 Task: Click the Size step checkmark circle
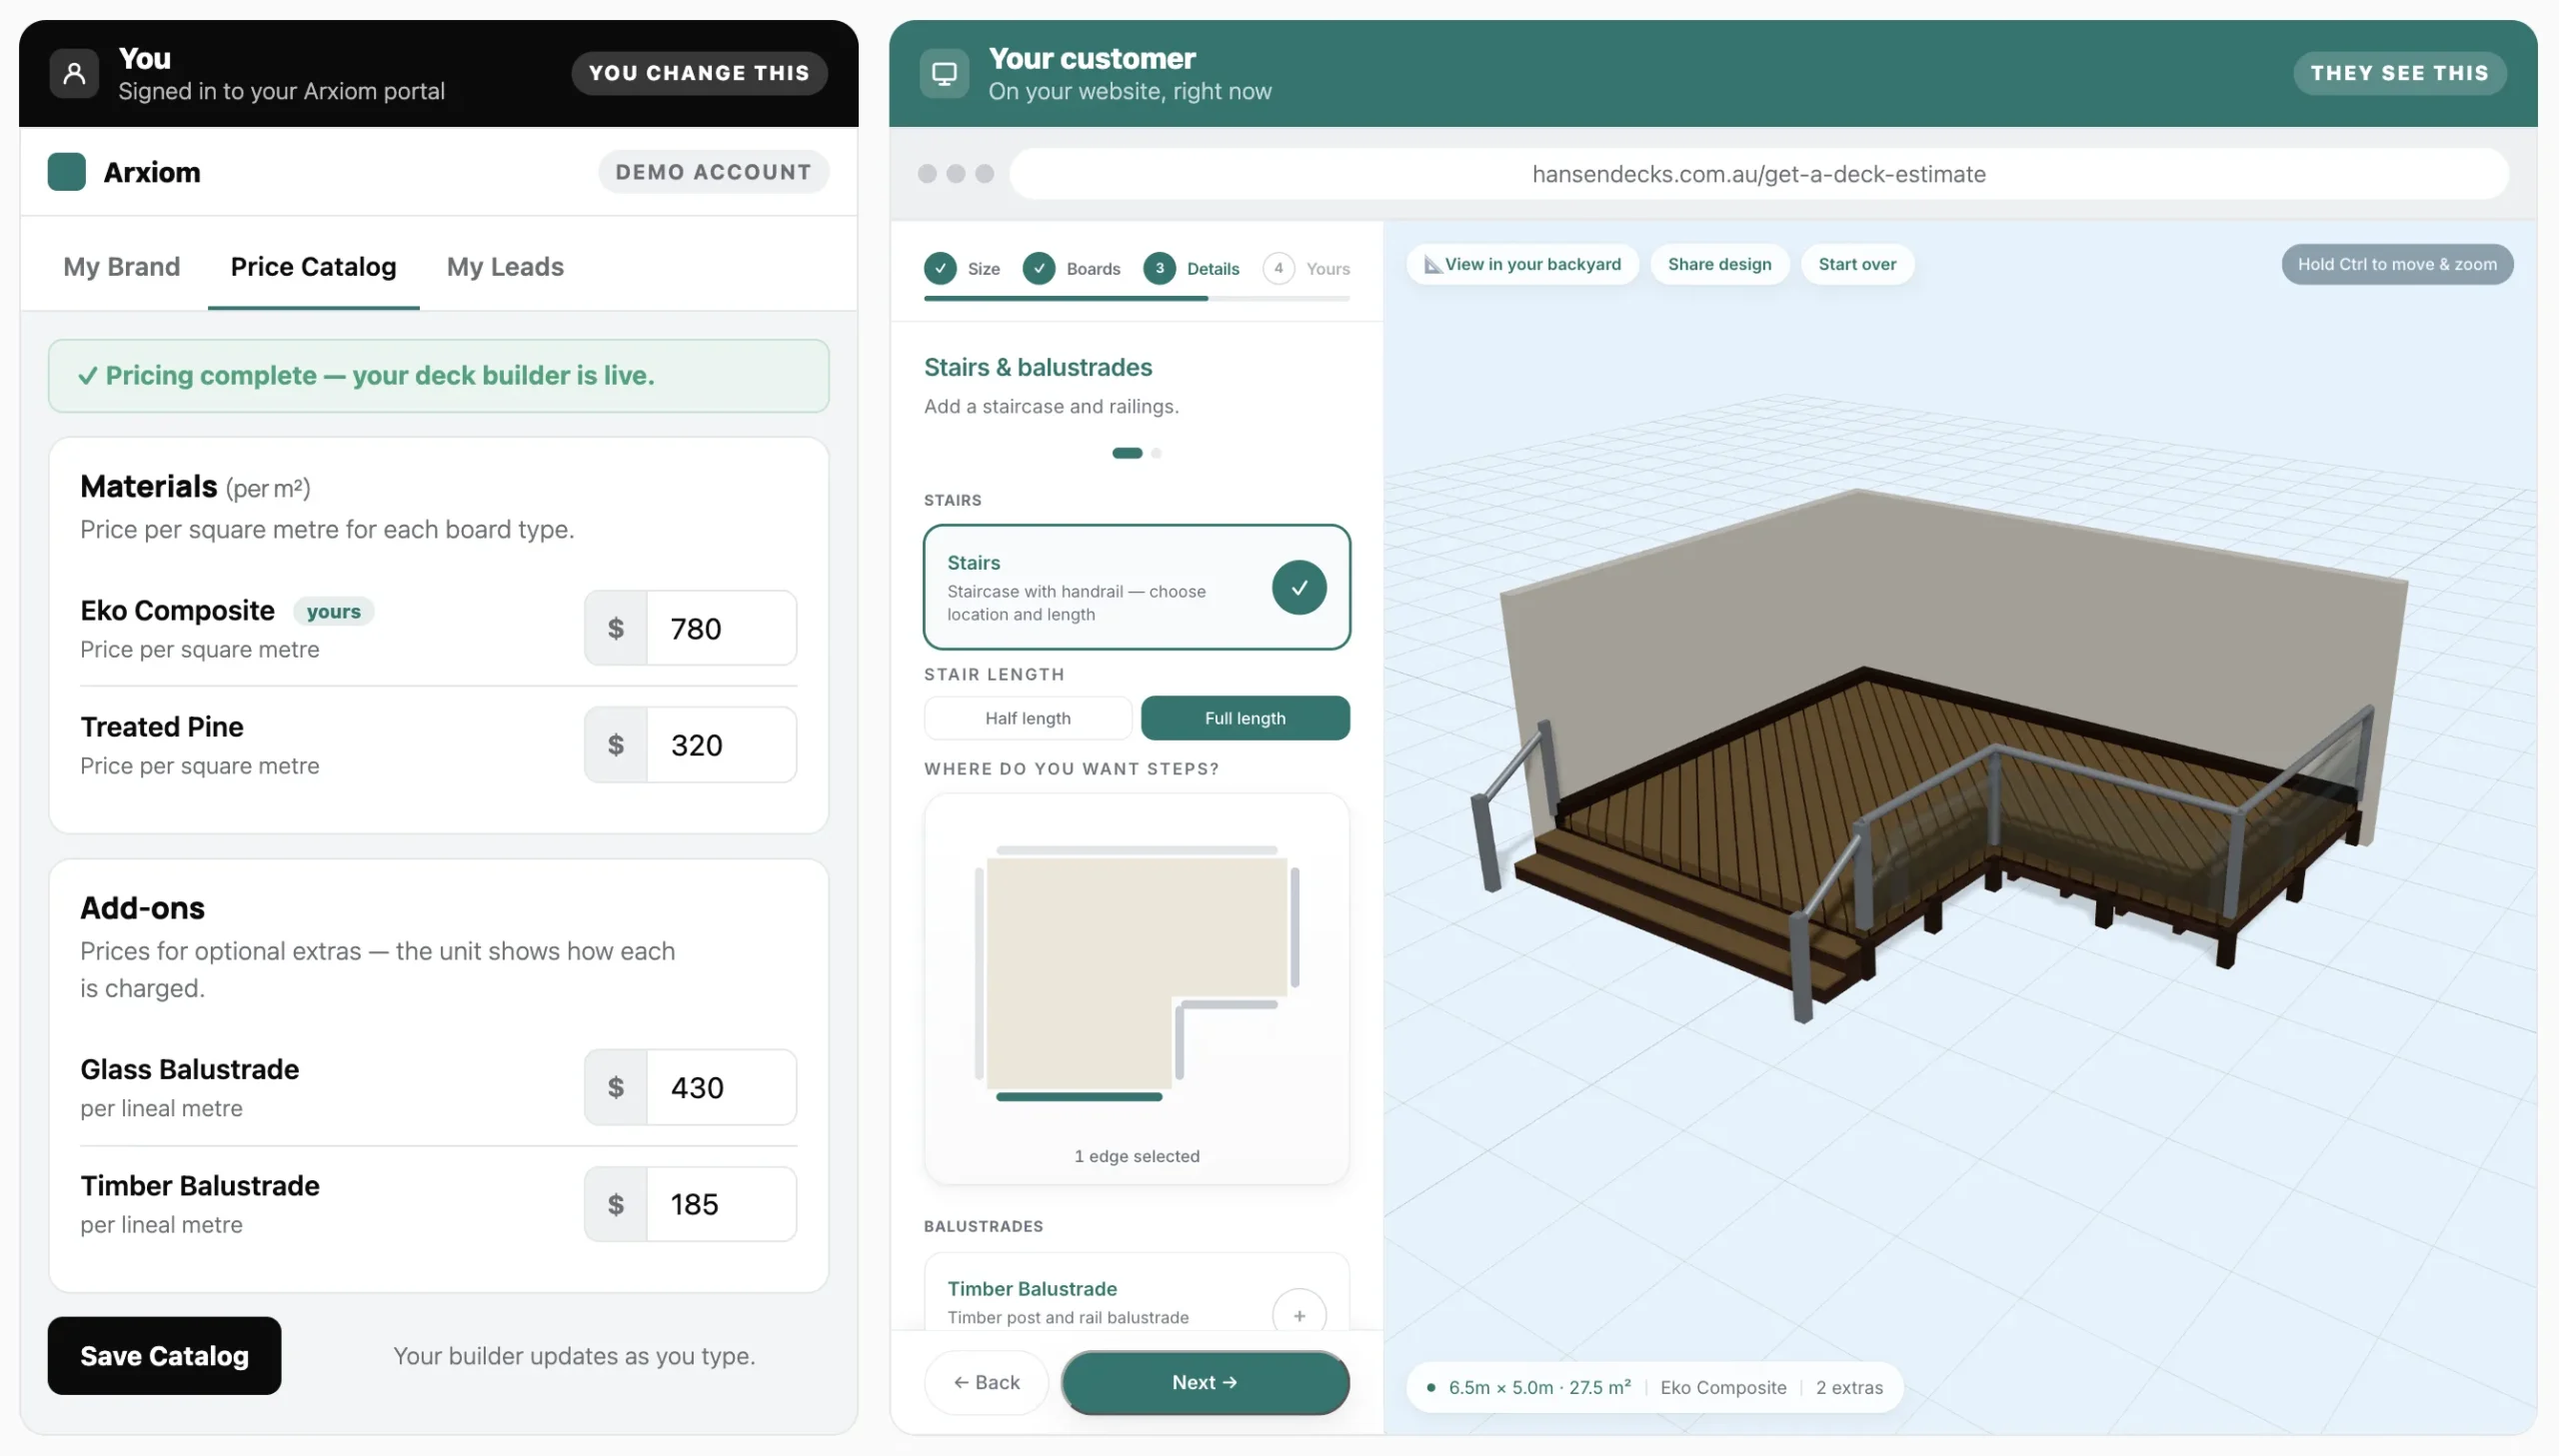click(x=940, y=268)
